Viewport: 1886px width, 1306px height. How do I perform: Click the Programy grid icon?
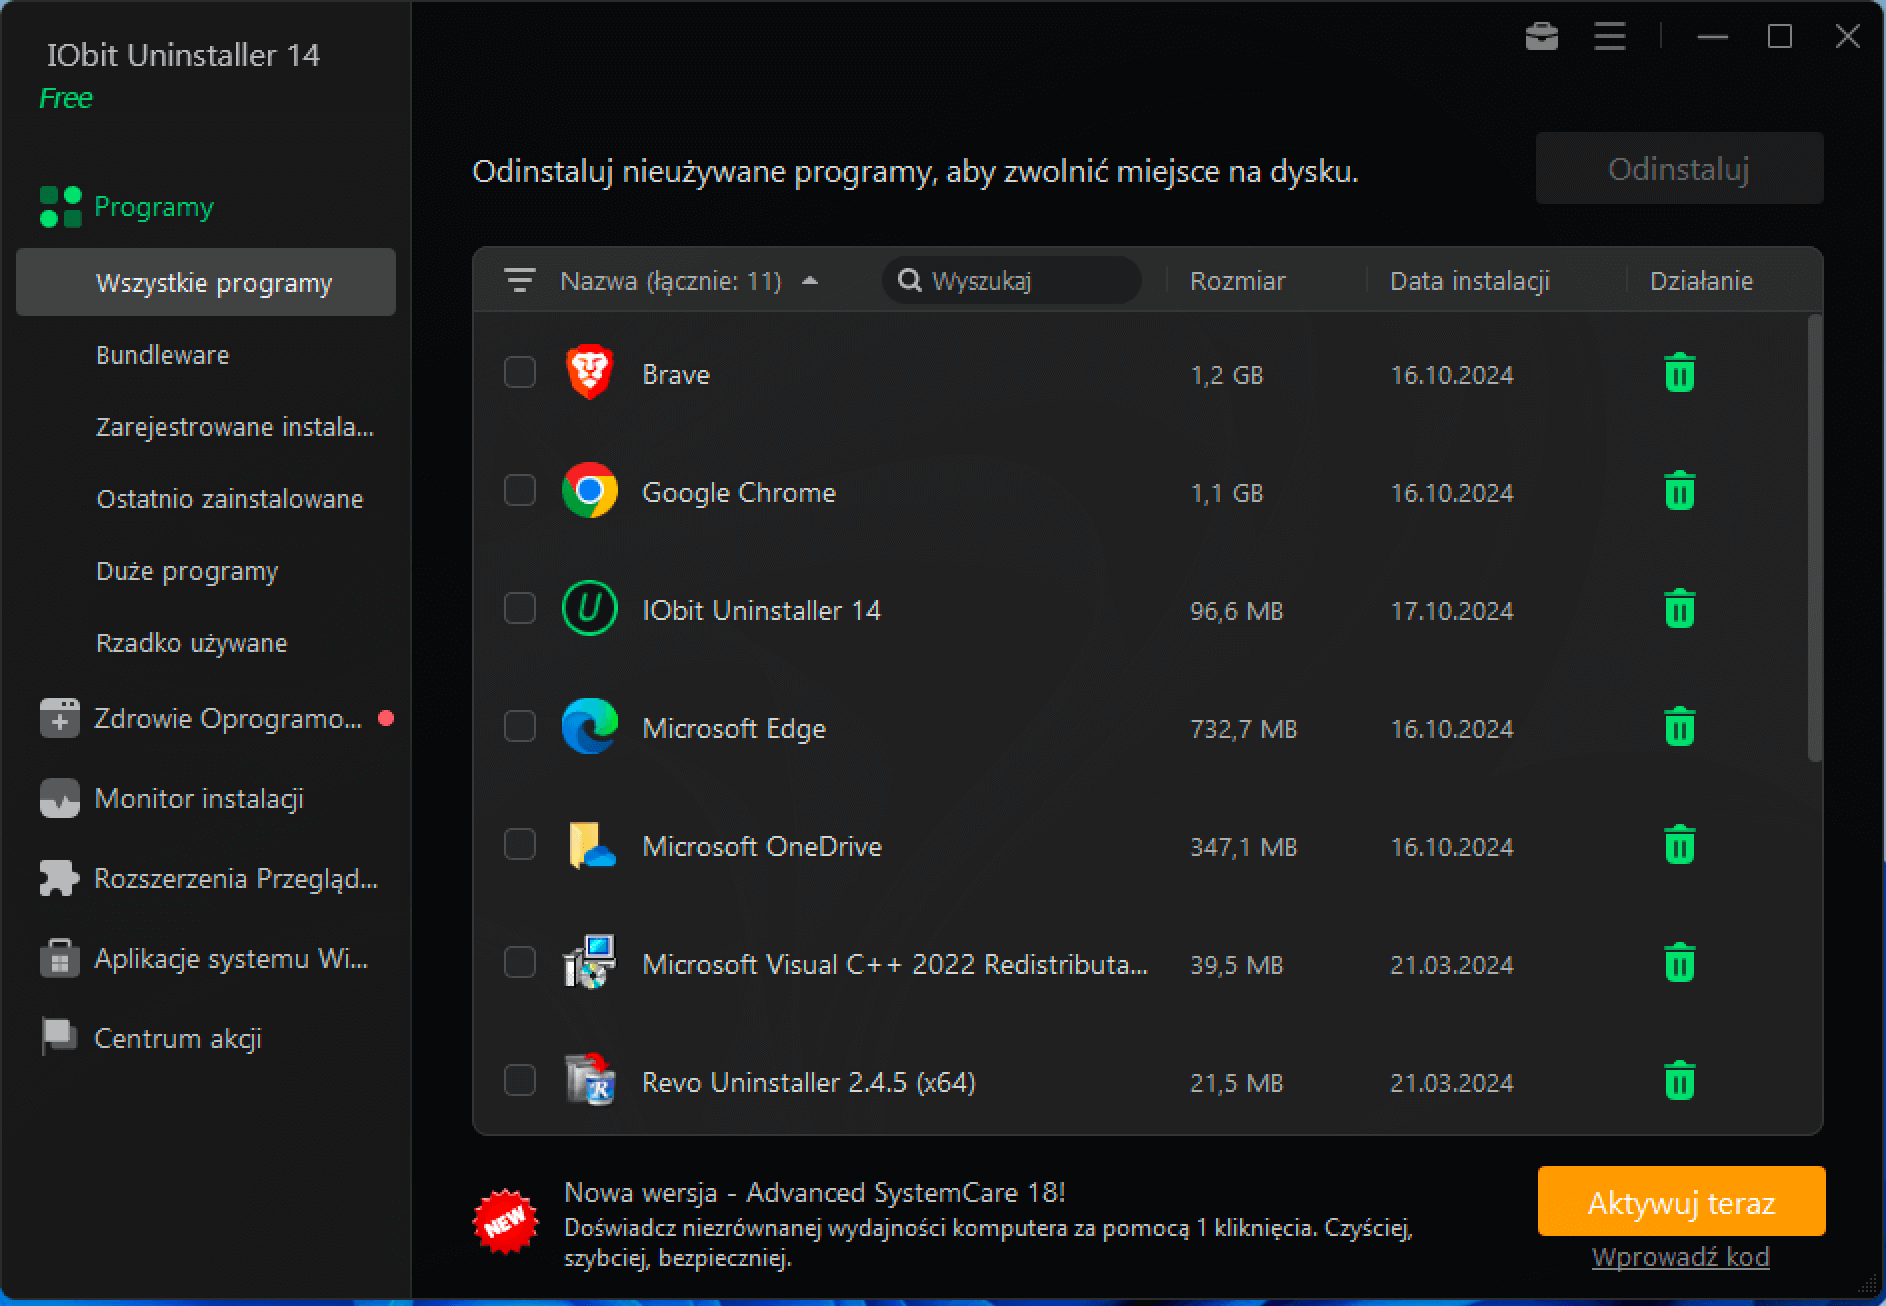click(x=60, y=207)
